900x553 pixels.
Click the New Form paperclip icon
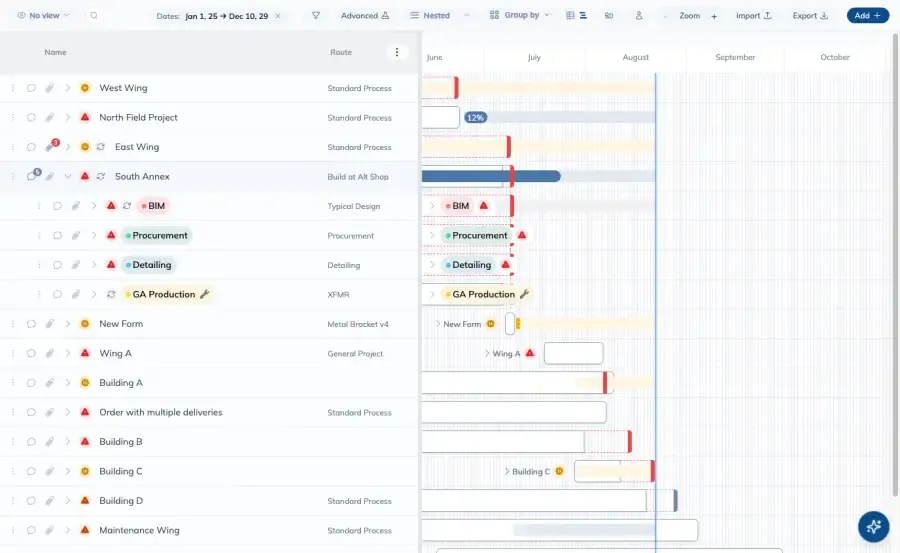point(50,324)
